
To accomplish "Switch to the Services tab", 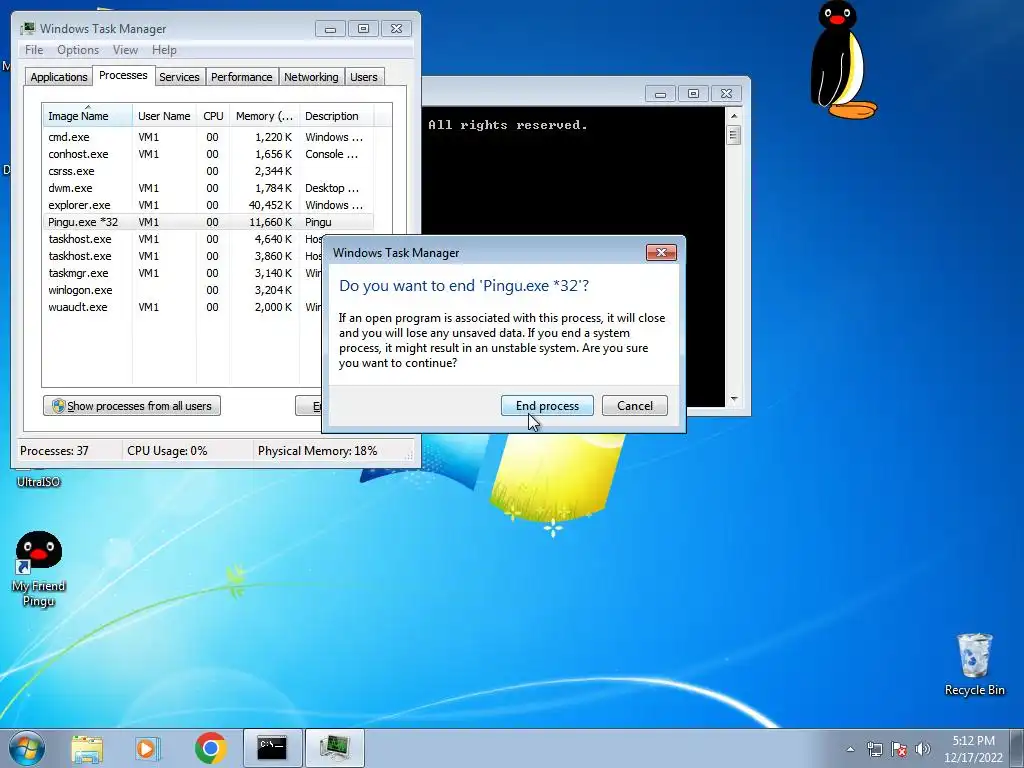I will click(180, 77).
